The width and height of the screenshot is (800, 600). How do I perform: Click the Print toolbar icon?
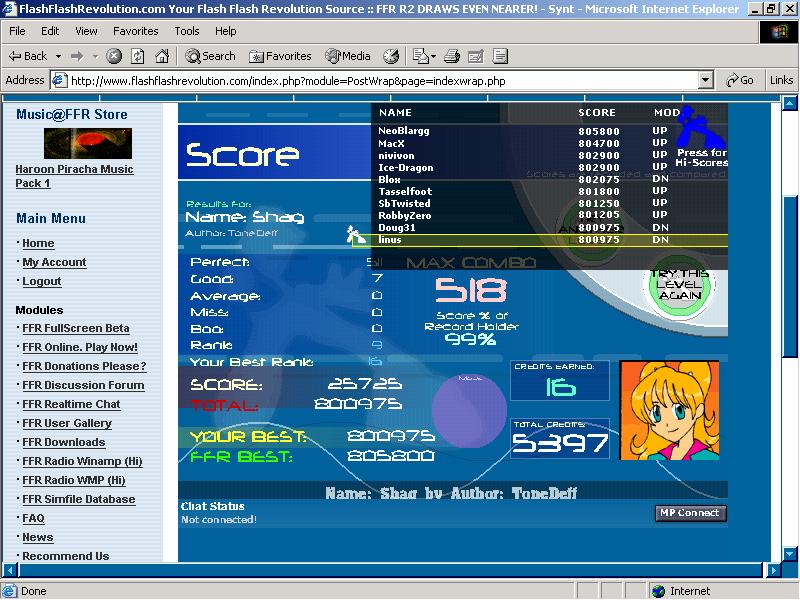tap(452, 56)
